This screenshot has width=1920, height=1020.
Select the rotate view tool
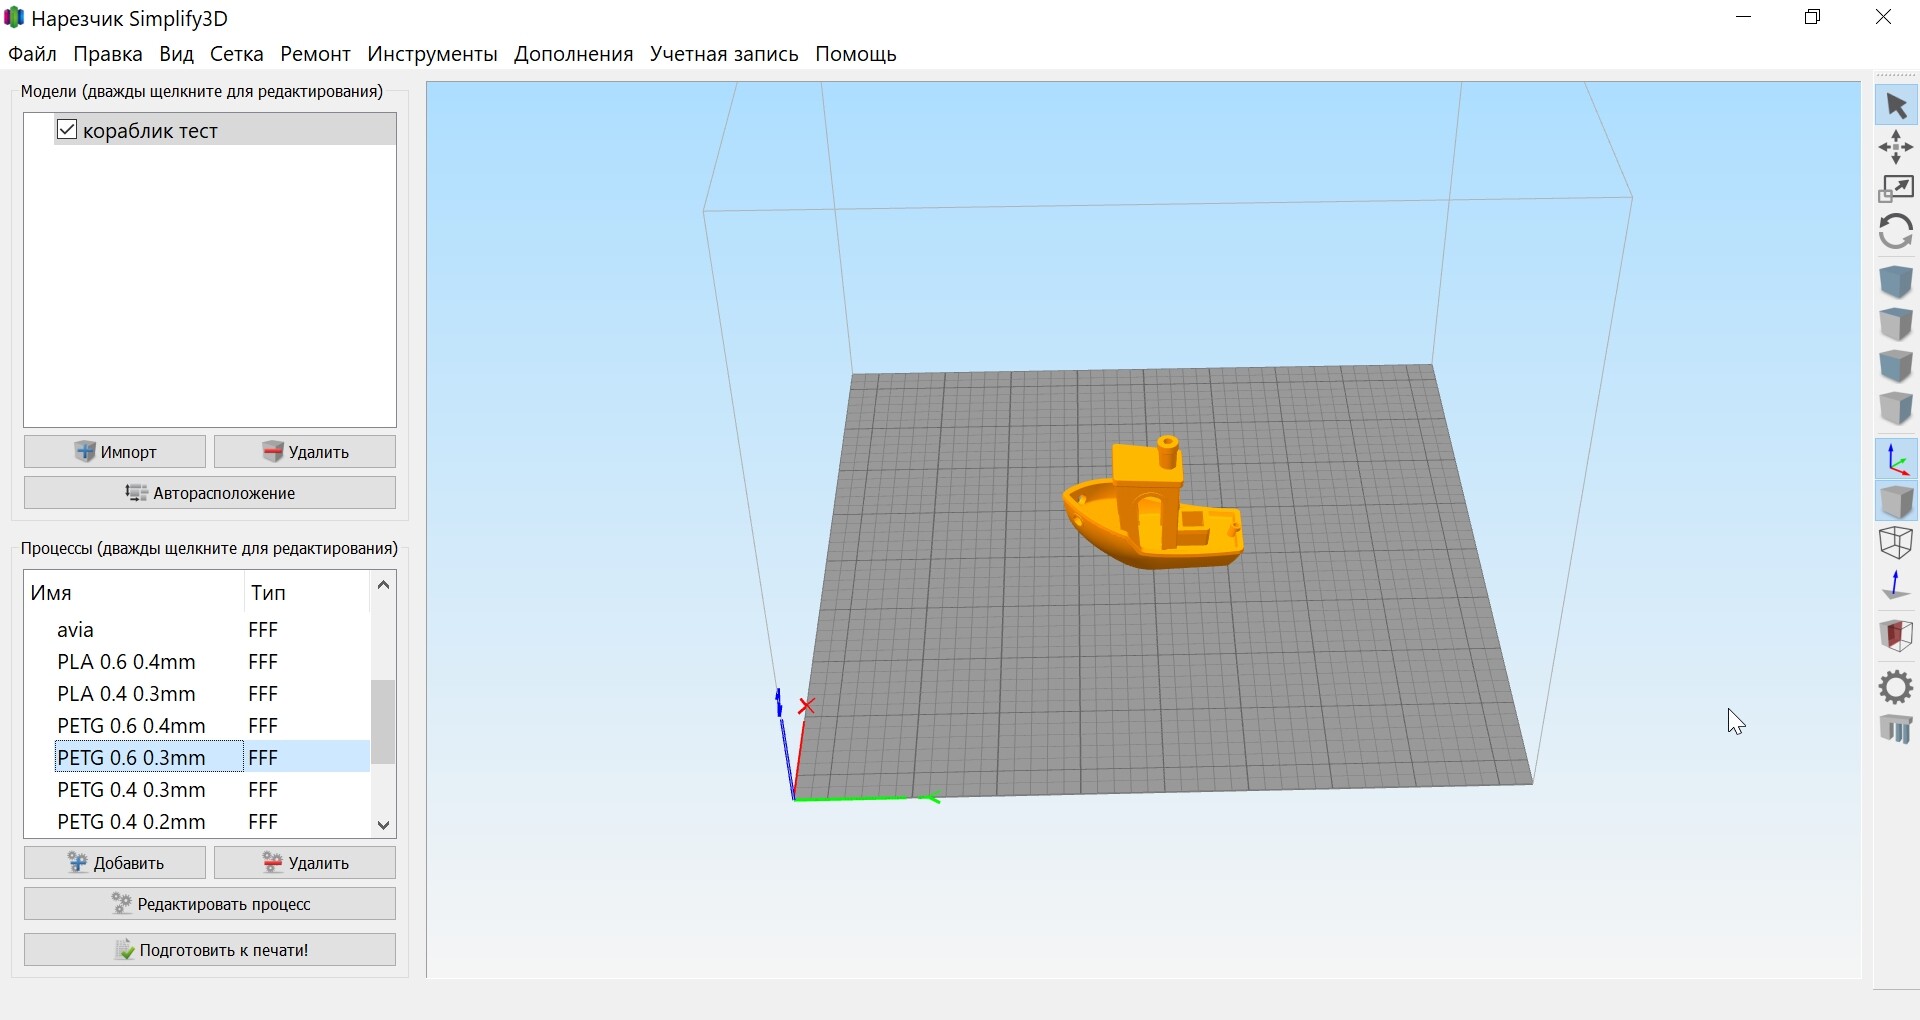pos(1897,232)
